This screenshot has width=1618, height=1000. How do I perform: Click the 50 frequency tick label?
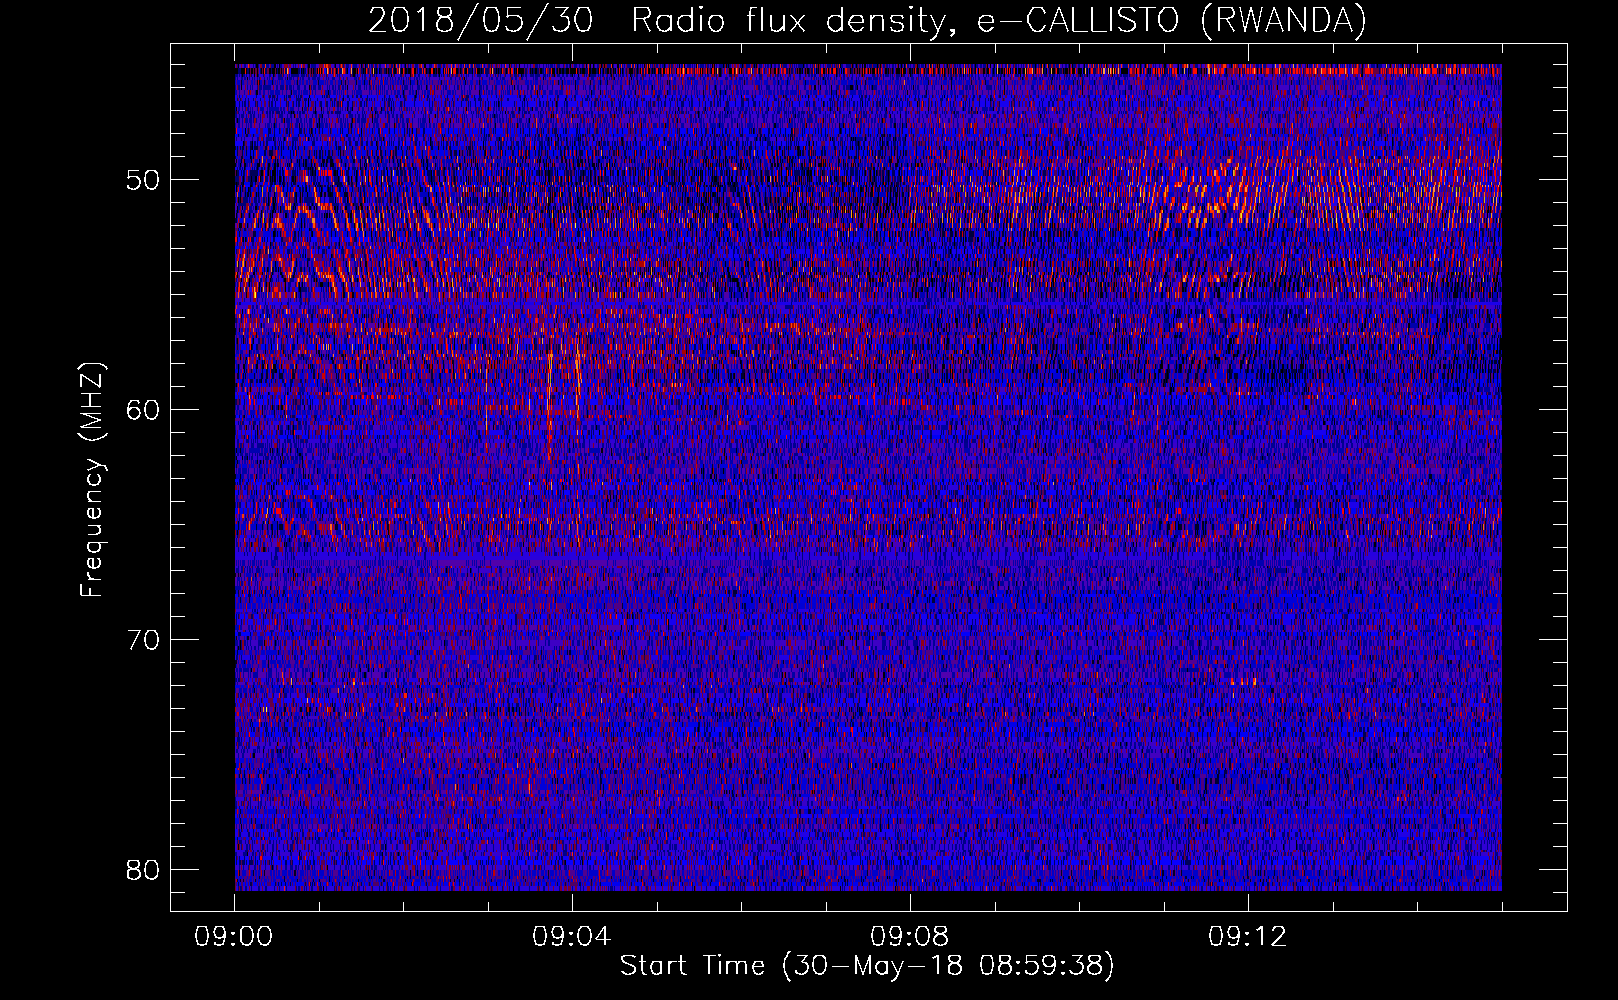pos(143,180)
